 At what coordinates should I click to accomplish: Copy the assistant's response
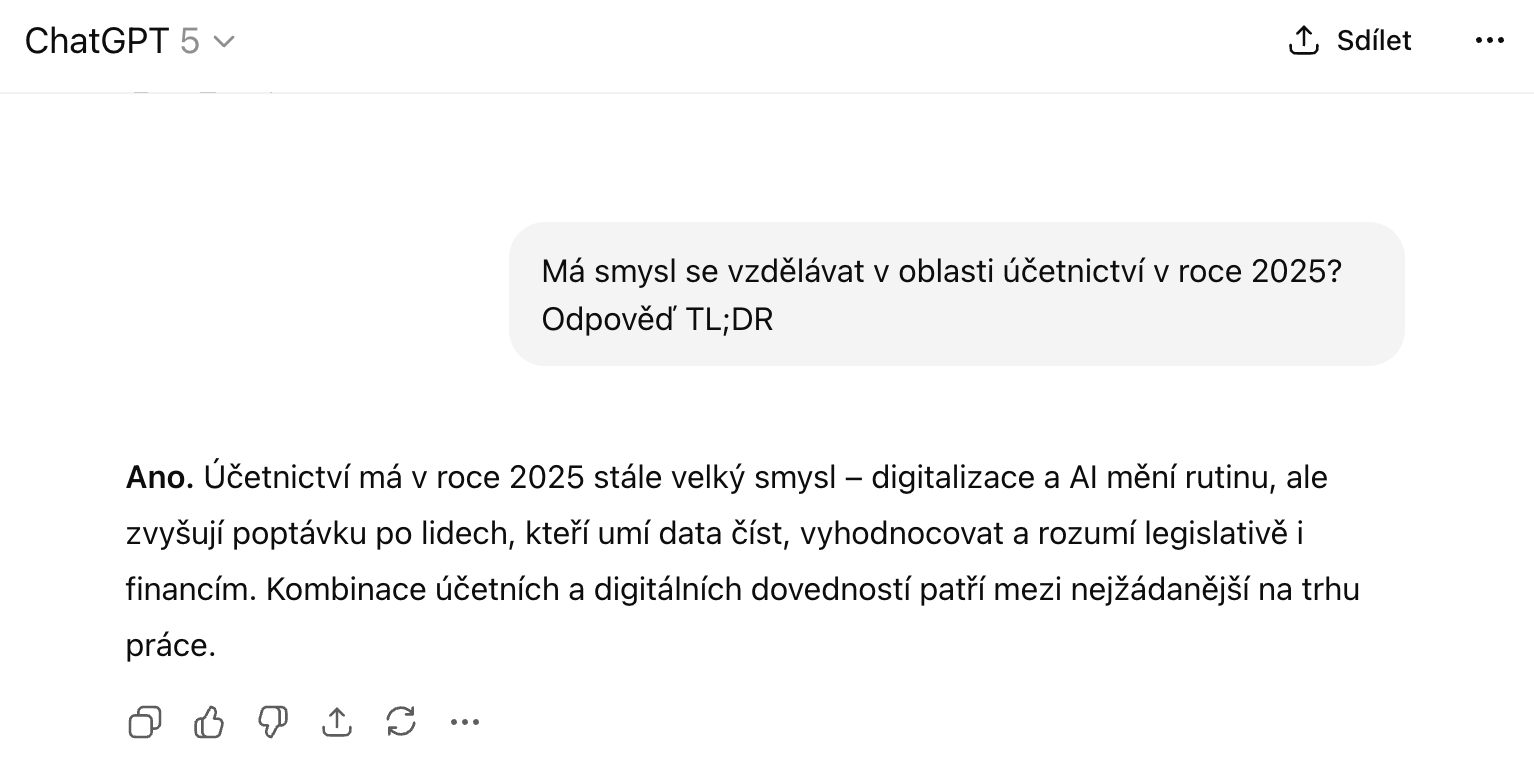click(x=145, y=721)
